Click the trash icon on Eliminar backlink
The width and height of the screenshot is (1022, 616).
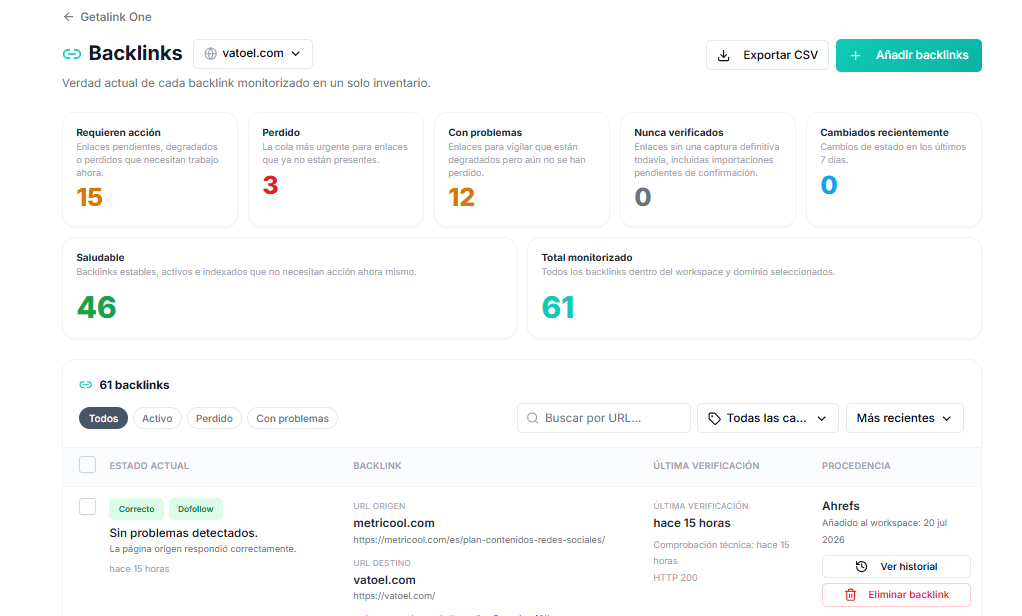(851, 594)
